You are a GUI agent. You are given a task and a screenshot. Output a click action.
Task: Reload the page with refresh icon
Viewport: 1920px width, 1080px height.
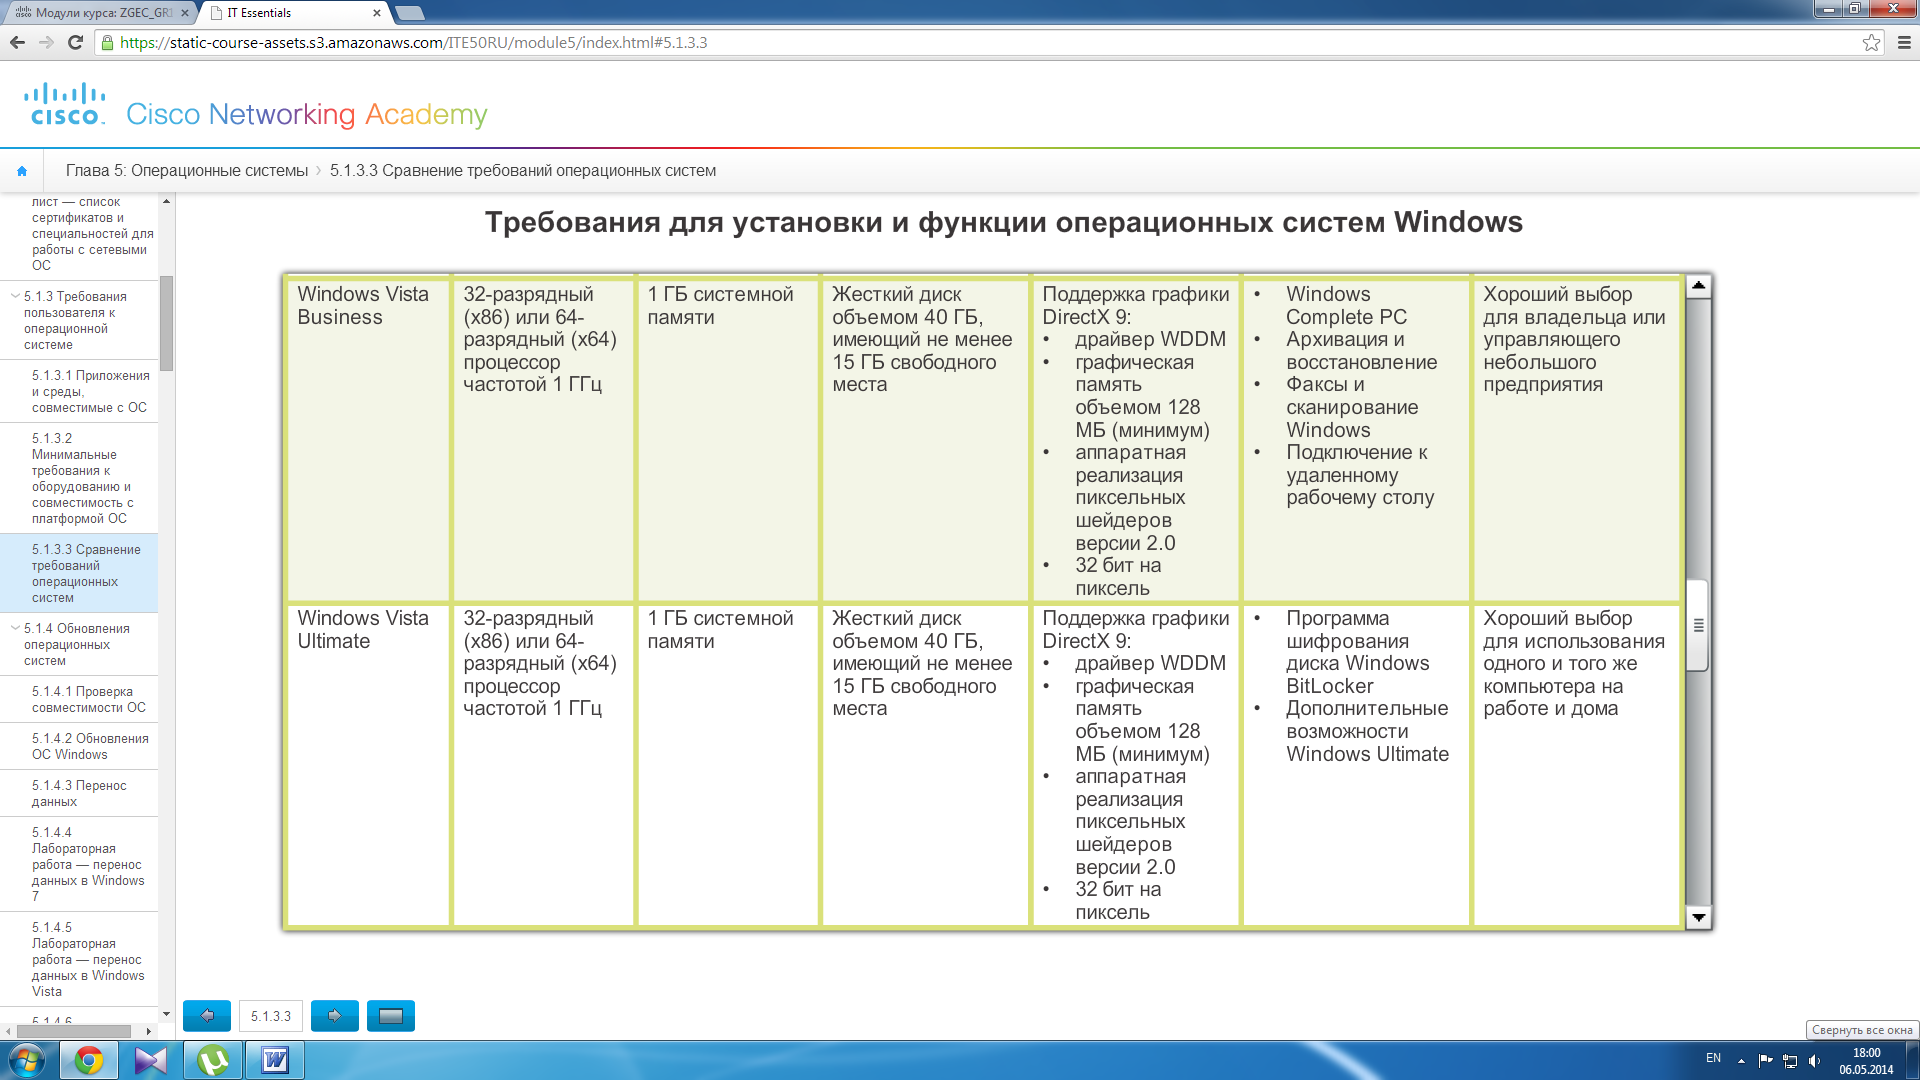tap(75, 42)
